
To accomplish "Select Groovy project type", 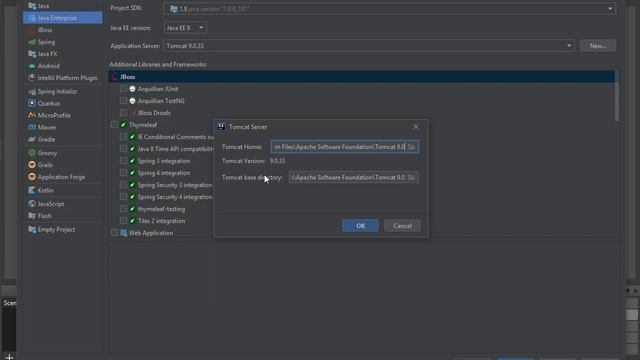I will coord(47,153).
